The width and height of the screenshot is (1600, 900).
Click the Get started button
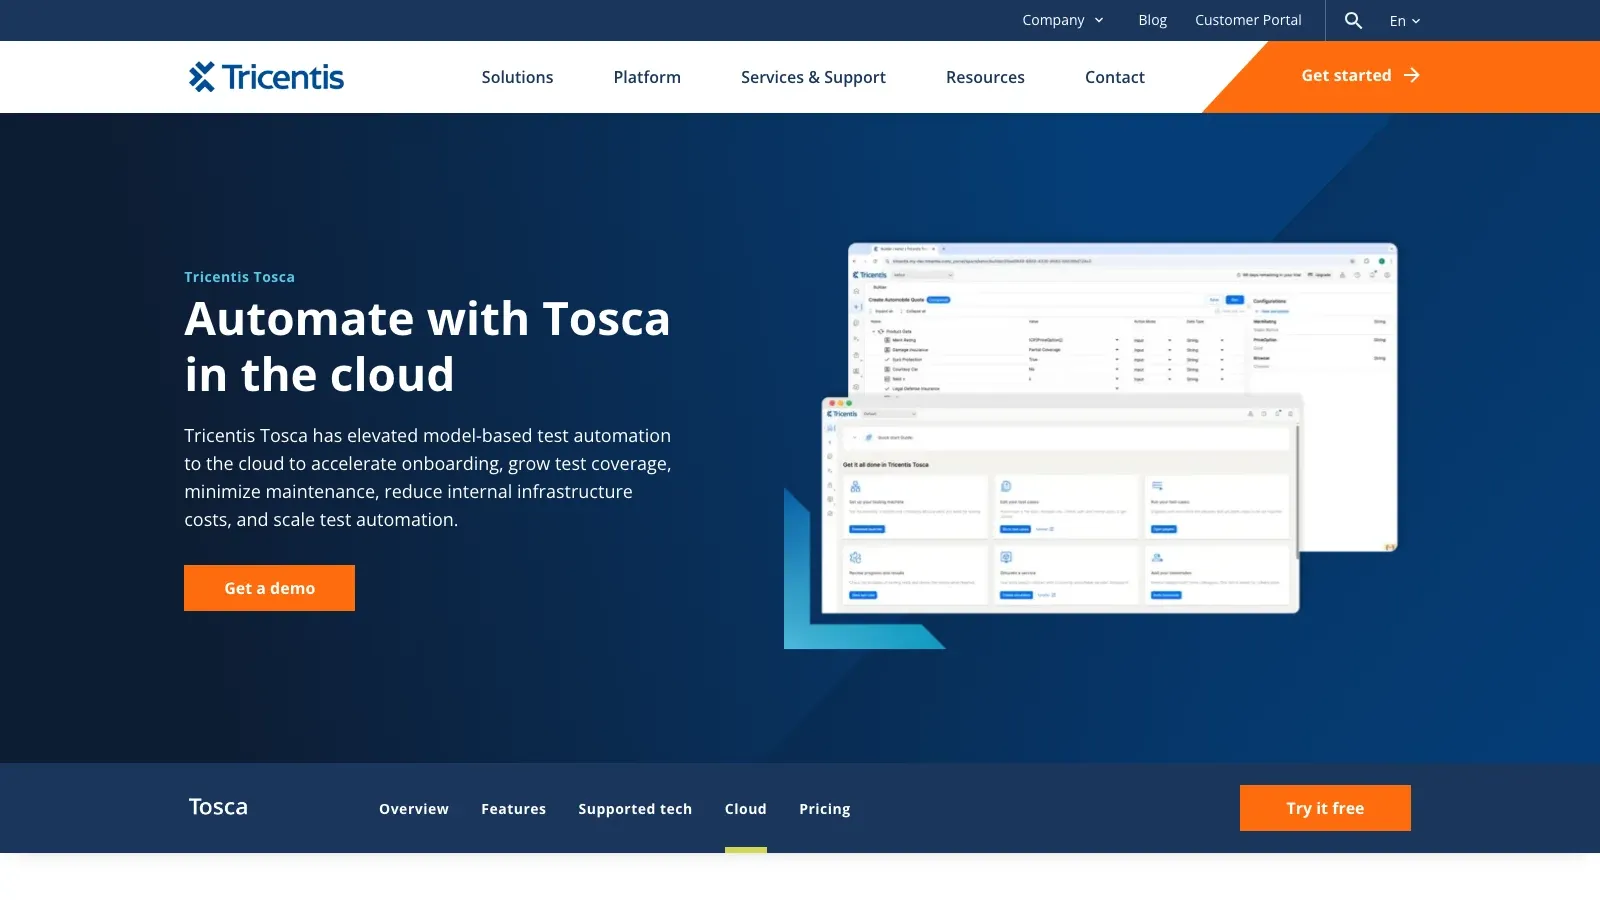click(1360, 75)
